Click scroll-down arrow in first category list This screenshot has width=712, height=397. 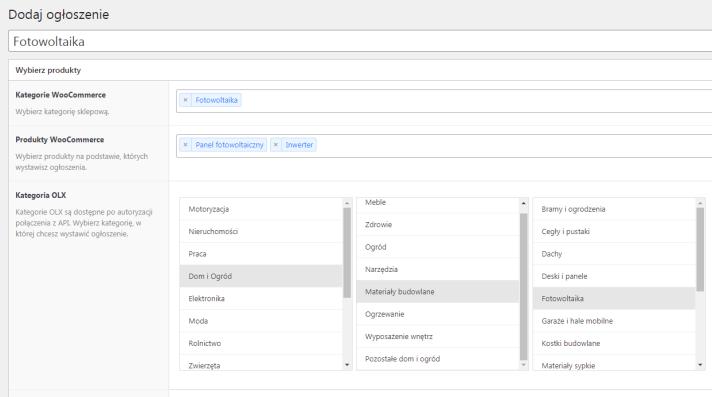tap(347, 365)
